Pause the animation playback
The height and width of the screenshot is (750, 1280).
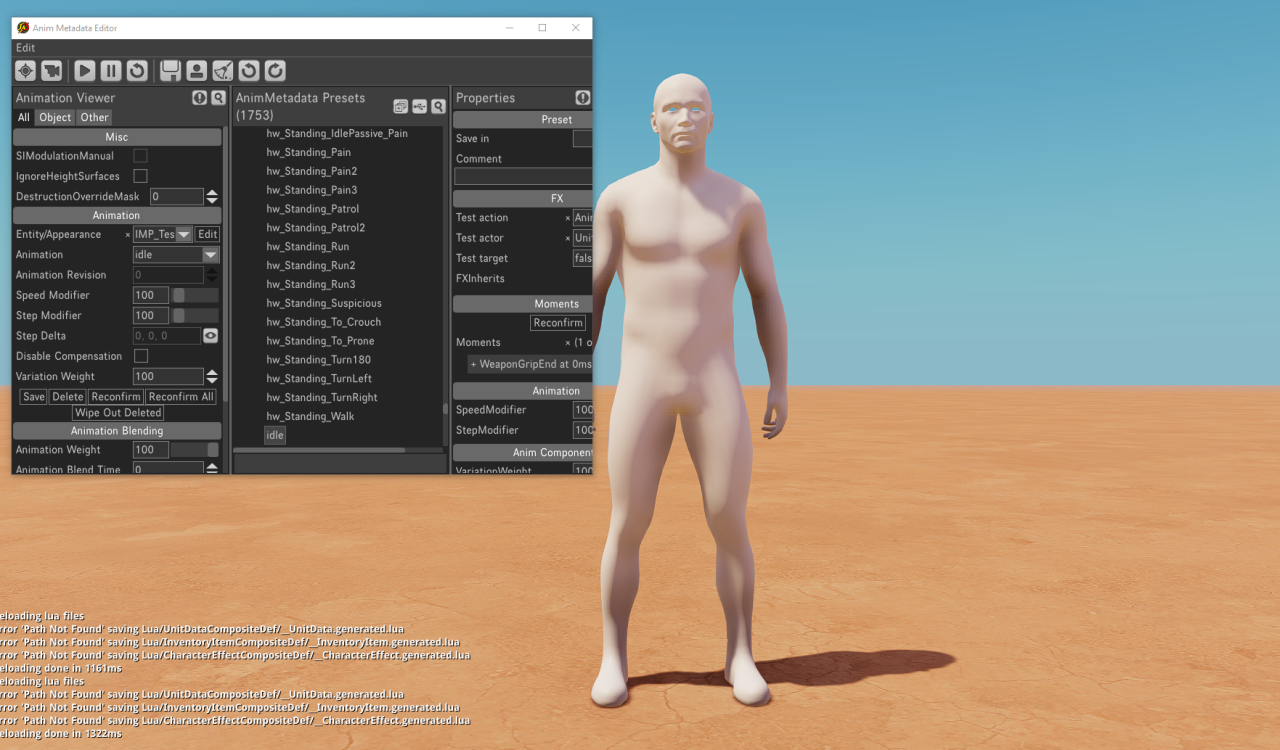(x=111, y=71)
